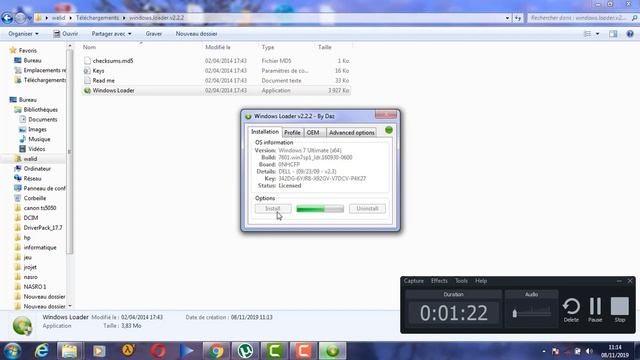
Task: Open the green Camtasia taskbar icon
Action: click(x=275, y=351)
